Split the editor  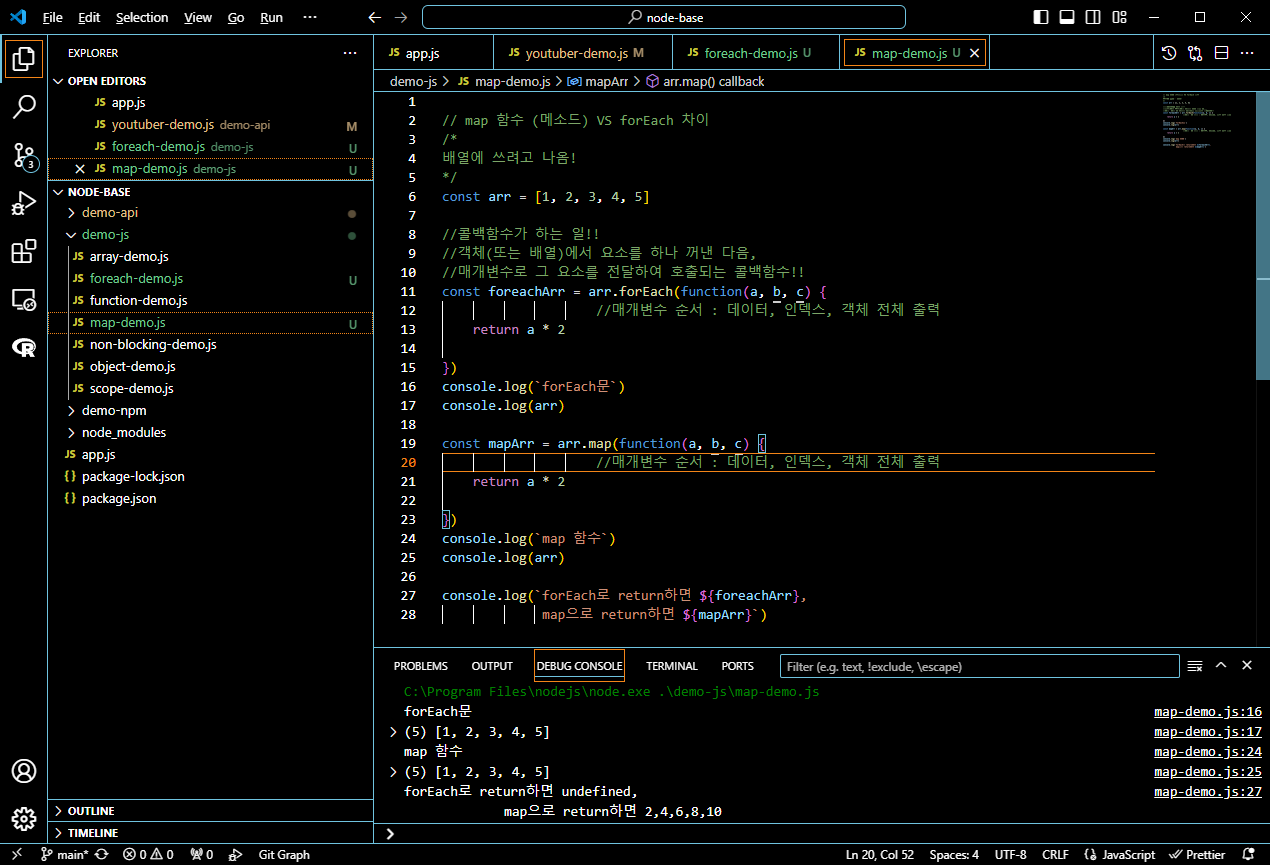[1221, 53]
